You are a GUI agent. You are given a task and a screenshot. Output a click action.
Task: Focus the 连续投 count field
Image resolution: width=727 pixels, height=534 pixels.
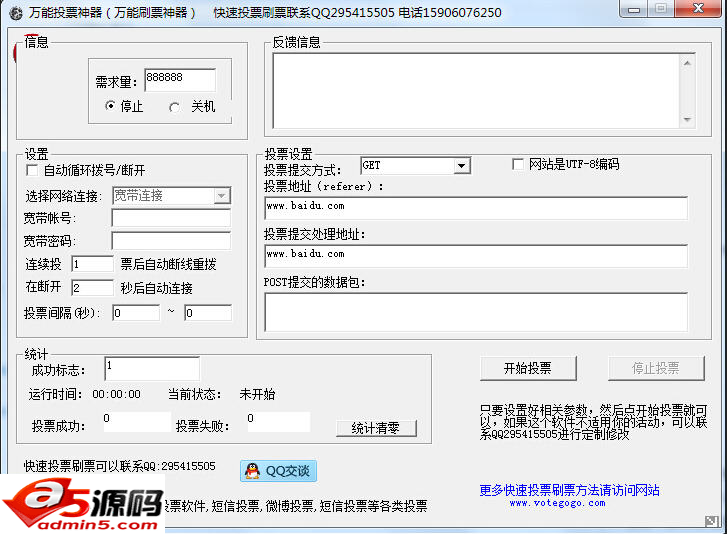pyautogui.click(x=92, y=264)
